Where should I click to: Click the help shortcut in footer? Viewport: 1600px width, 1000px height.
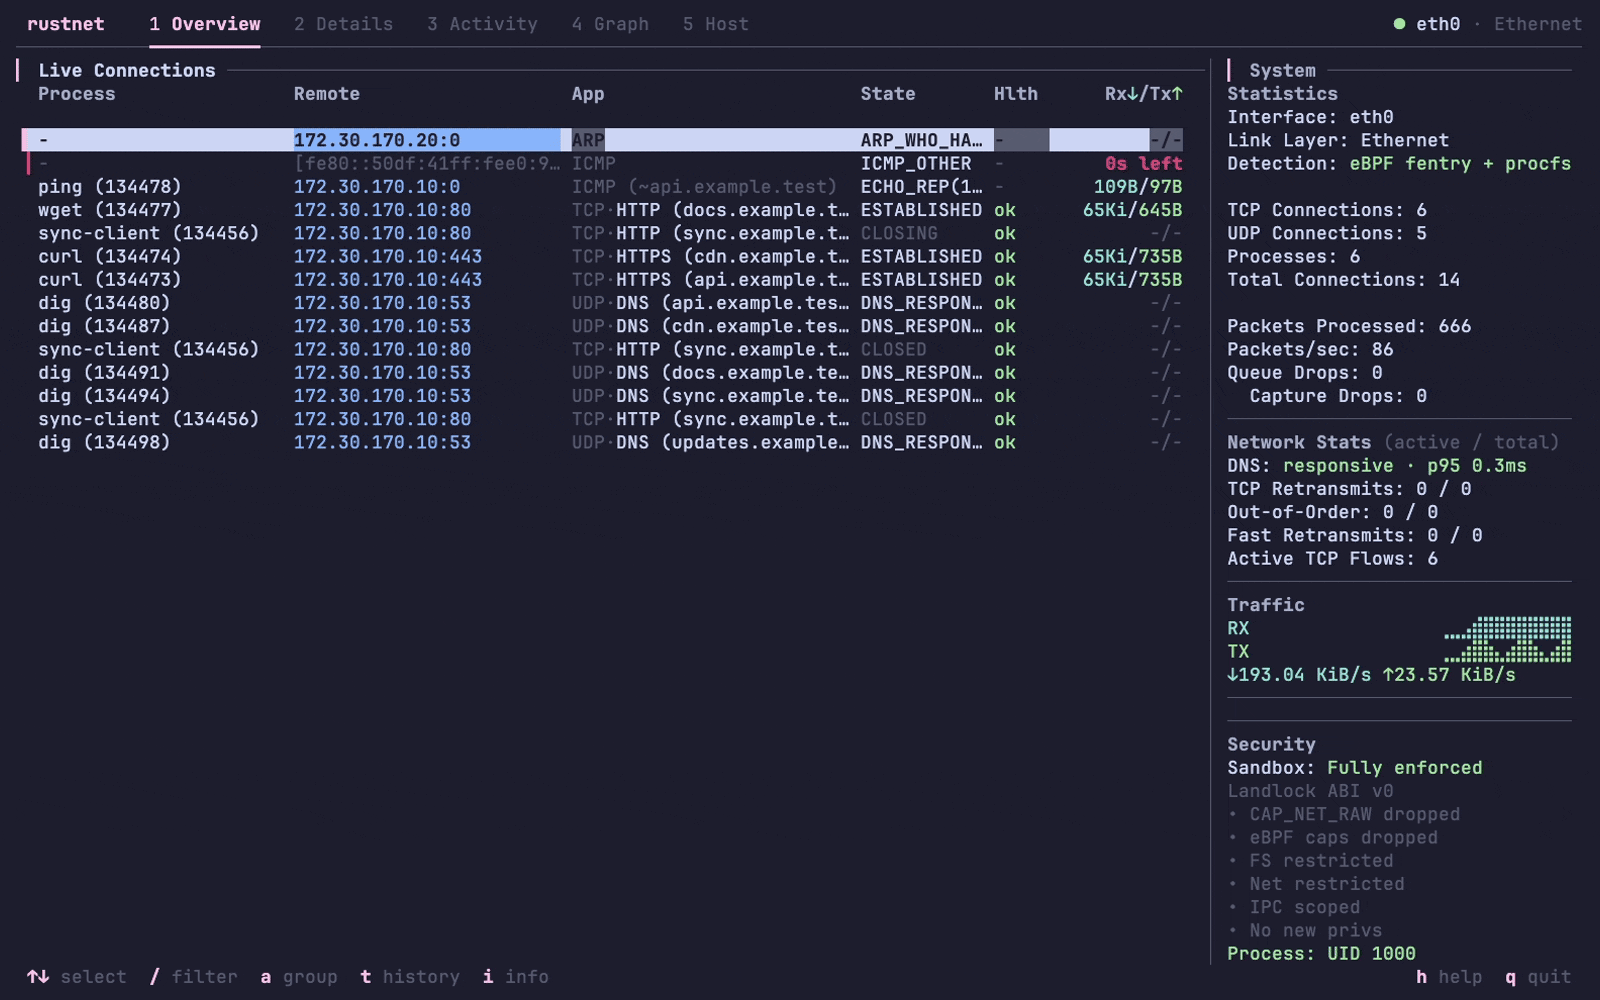[x=1449, y=977]
